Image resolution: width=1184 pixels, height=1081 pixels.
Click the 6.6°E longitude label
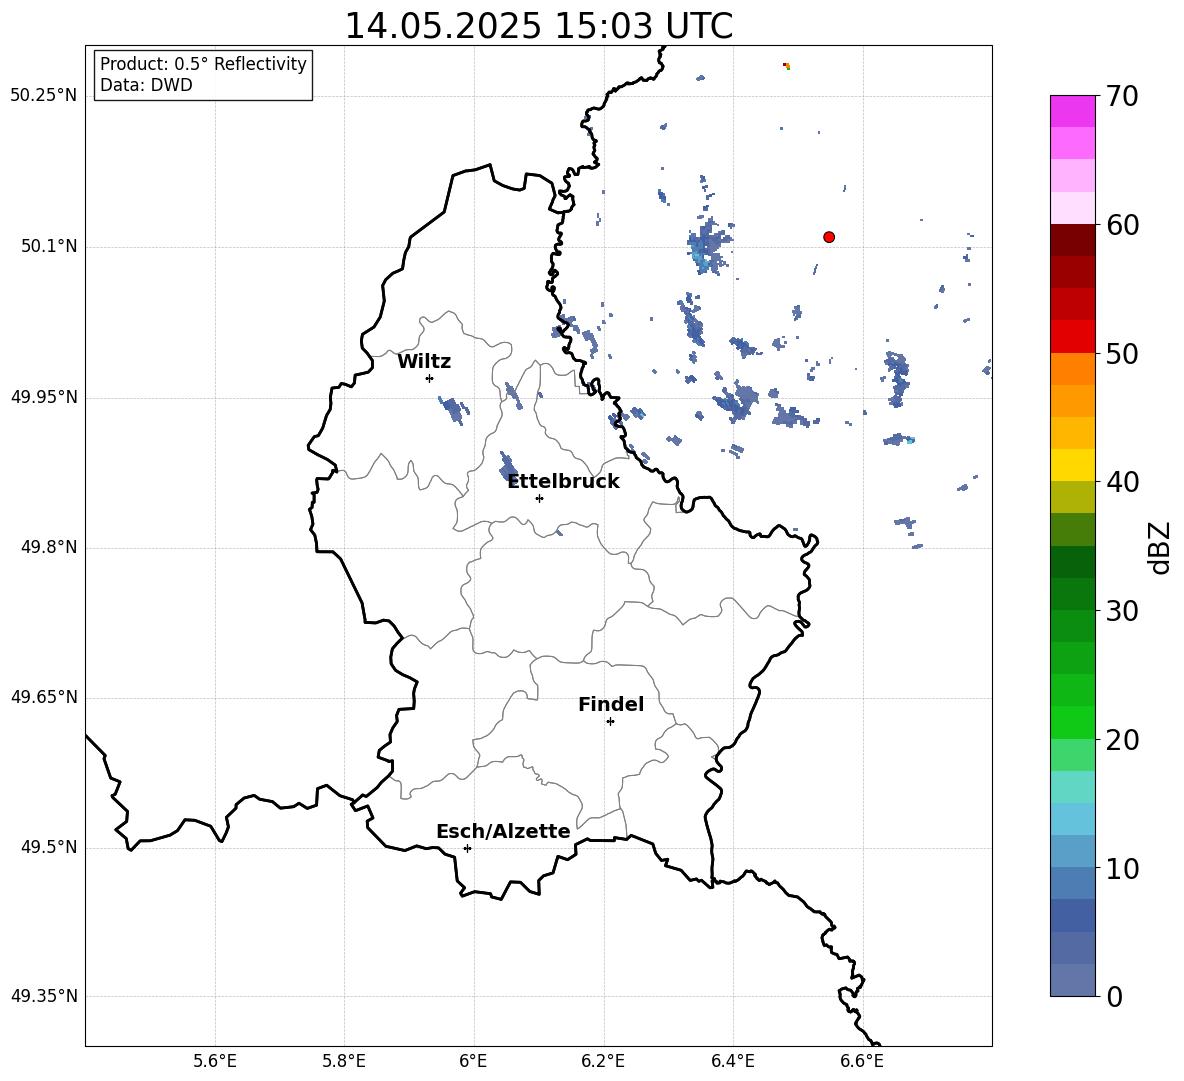pyautogui.click(x=862, y=1061)
